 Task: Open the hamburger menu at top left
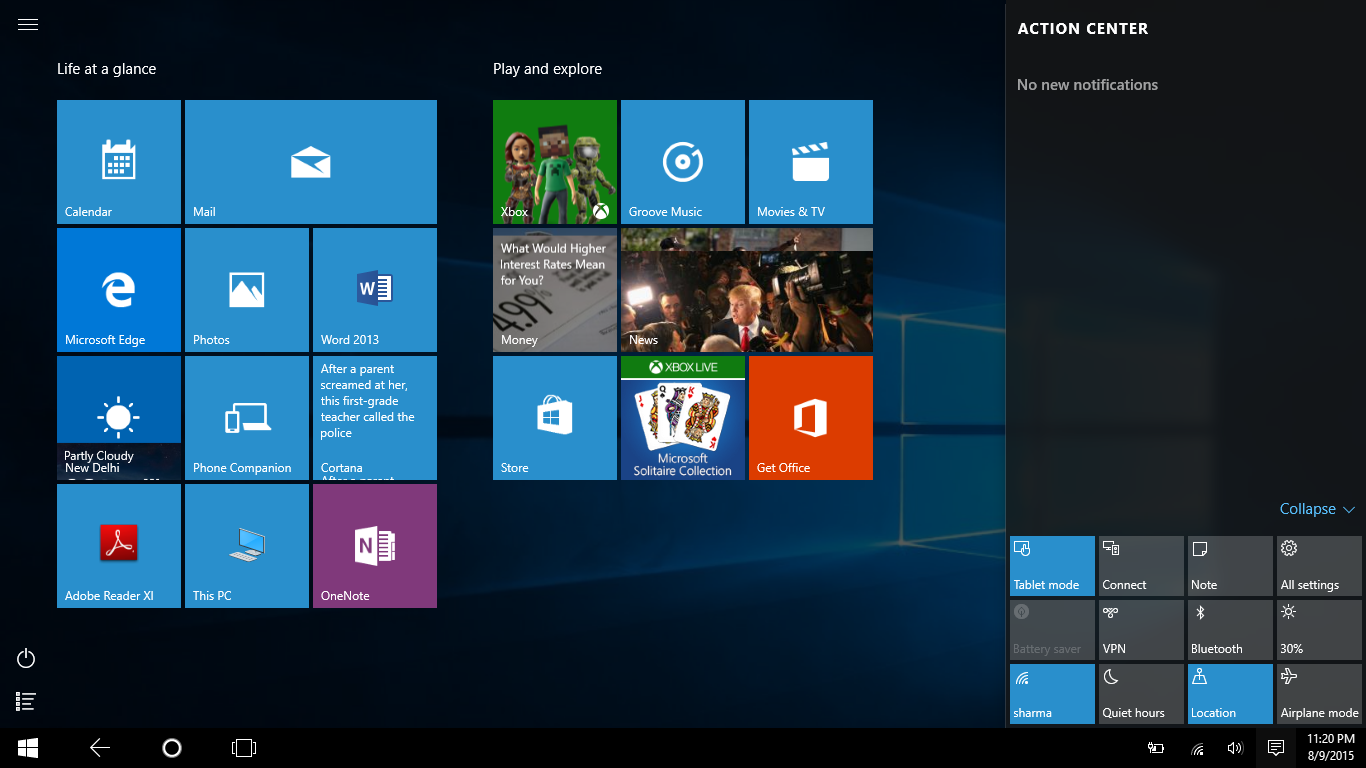pyautogui.click(x=28, y=25)
